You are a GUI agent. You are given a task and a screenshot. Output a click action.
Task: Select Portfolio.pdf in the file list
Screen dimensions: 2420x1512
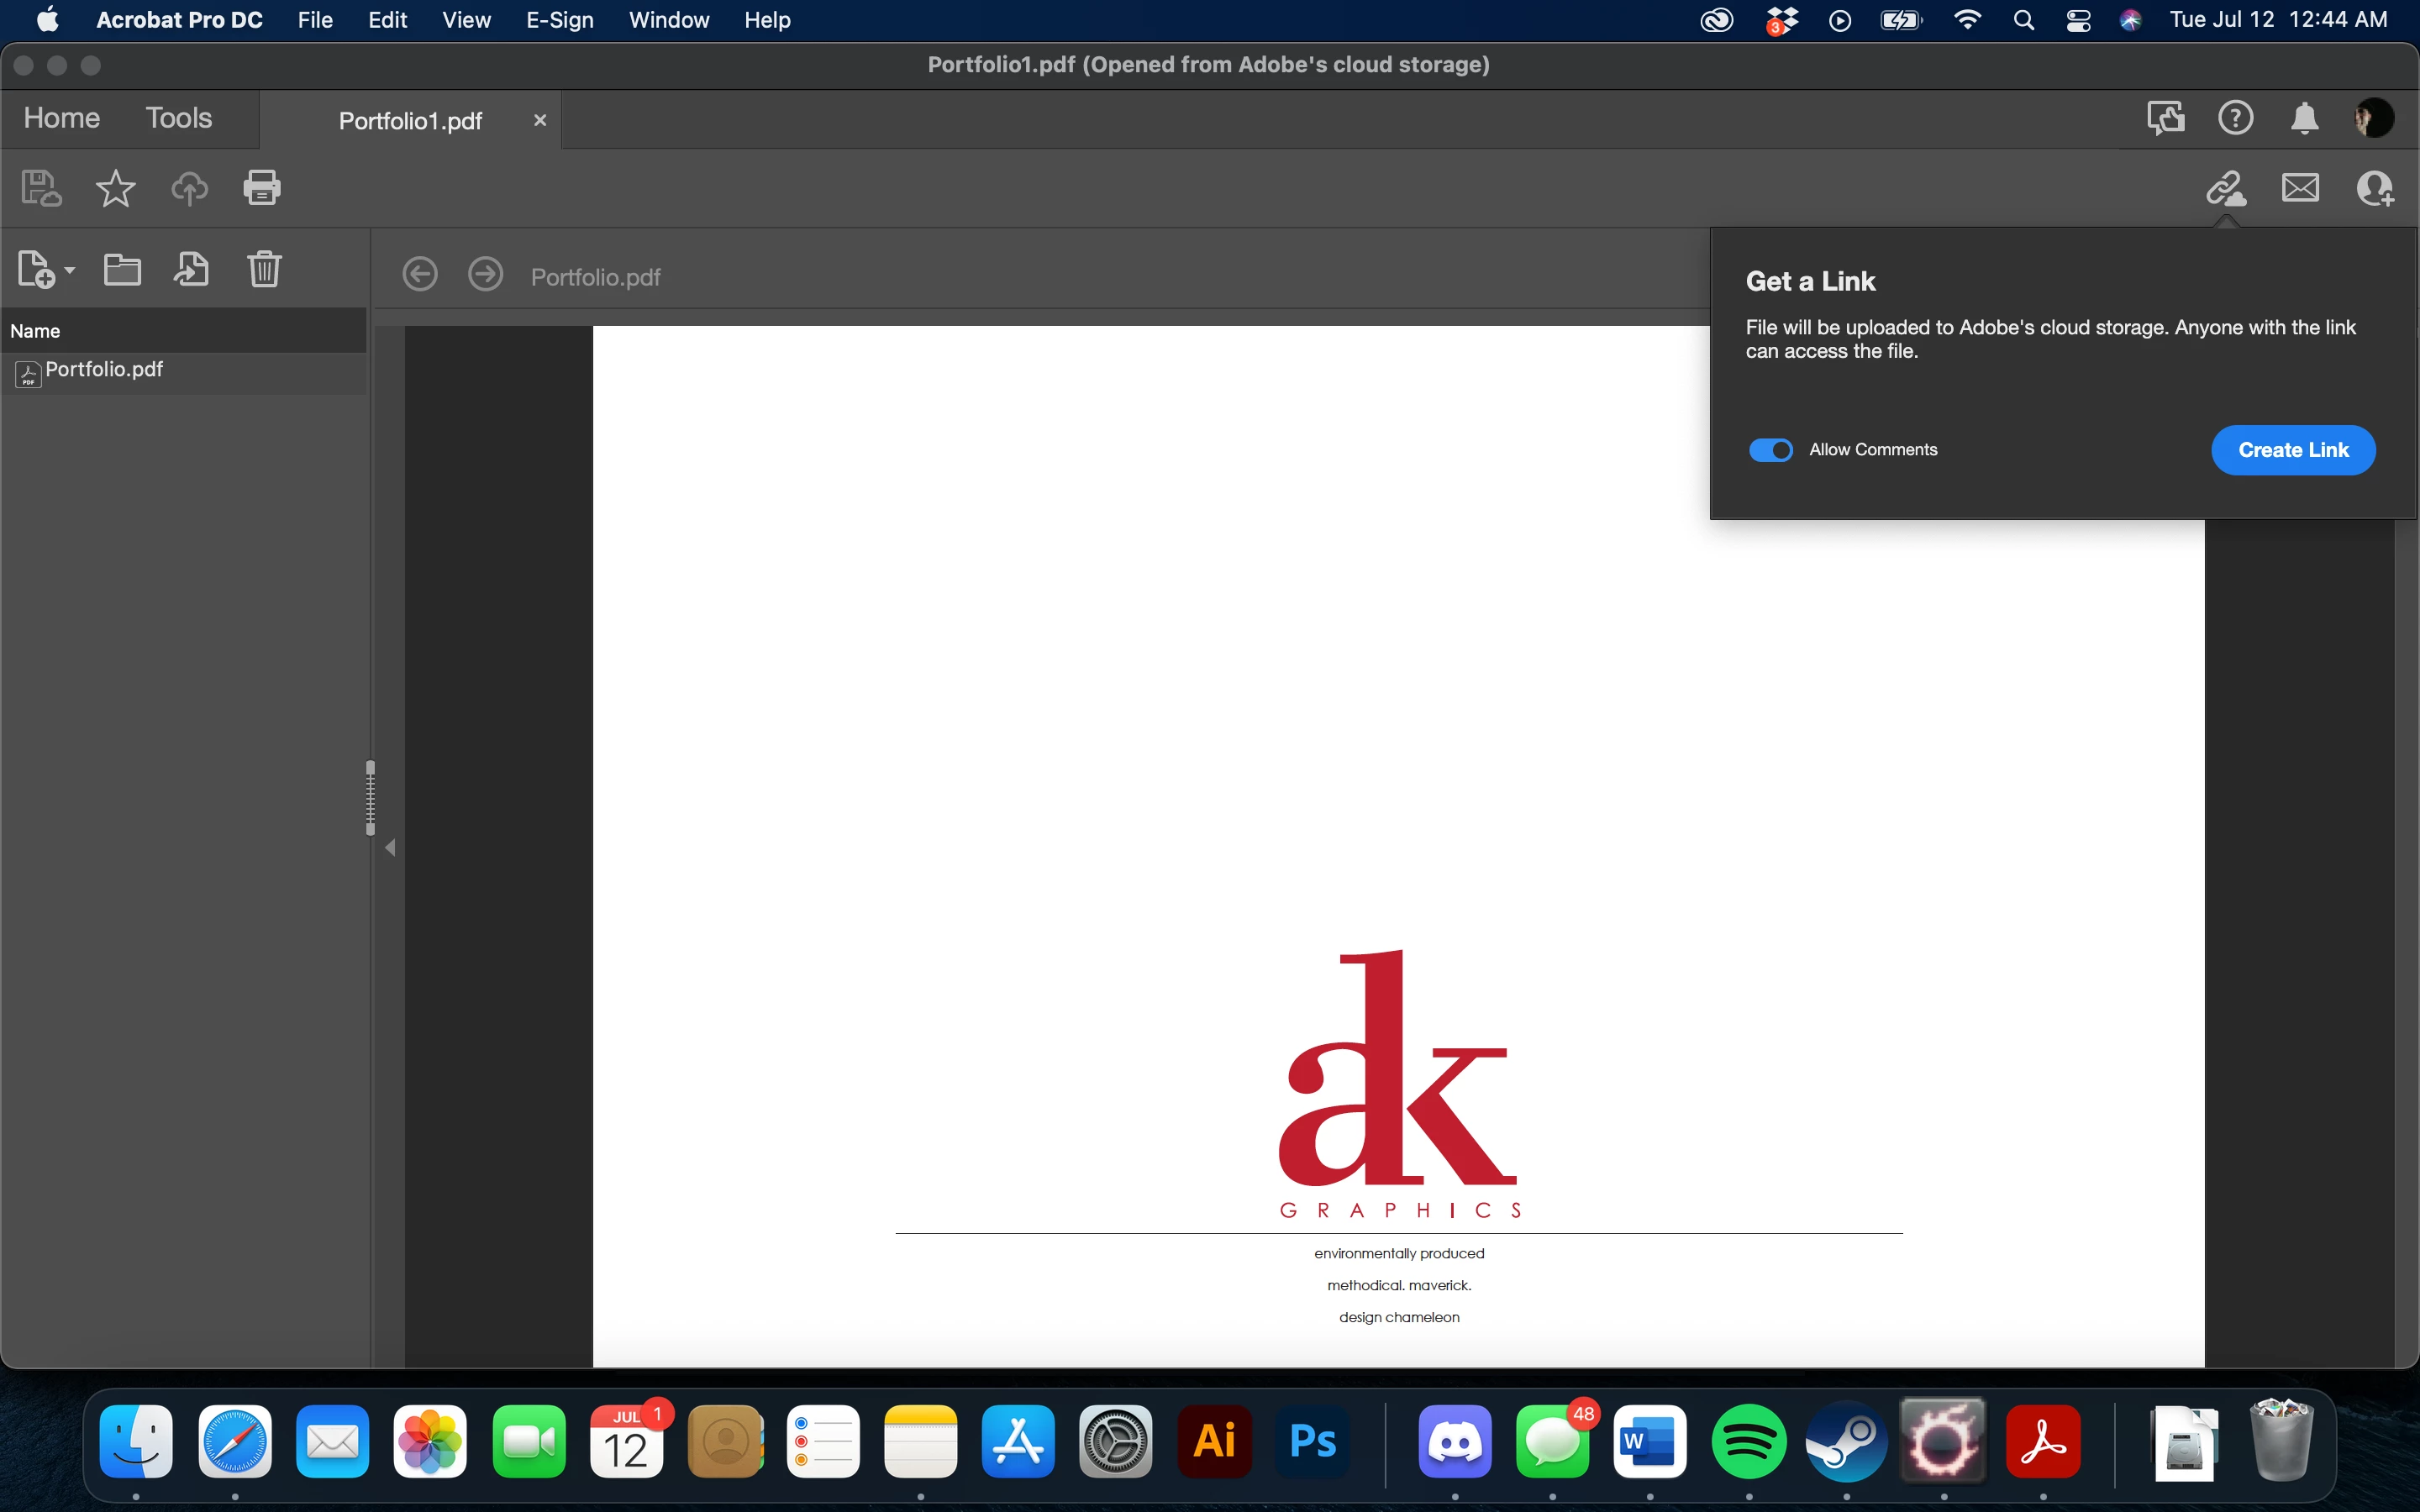(185, 371)
